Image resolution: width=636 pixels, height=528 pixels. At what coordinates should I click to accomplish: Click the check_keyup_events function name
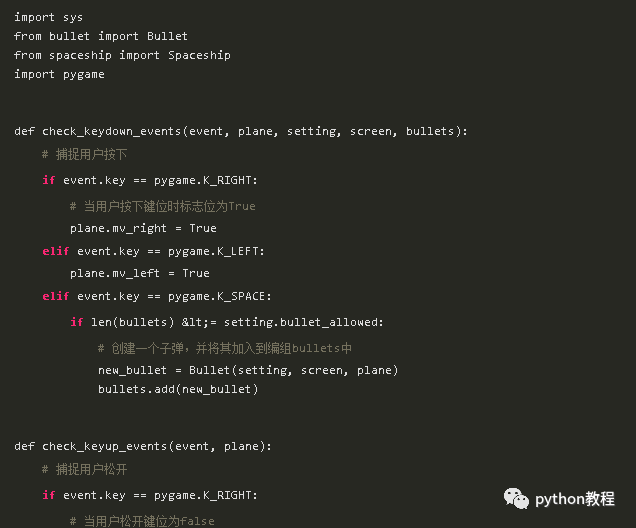[105, 446]
